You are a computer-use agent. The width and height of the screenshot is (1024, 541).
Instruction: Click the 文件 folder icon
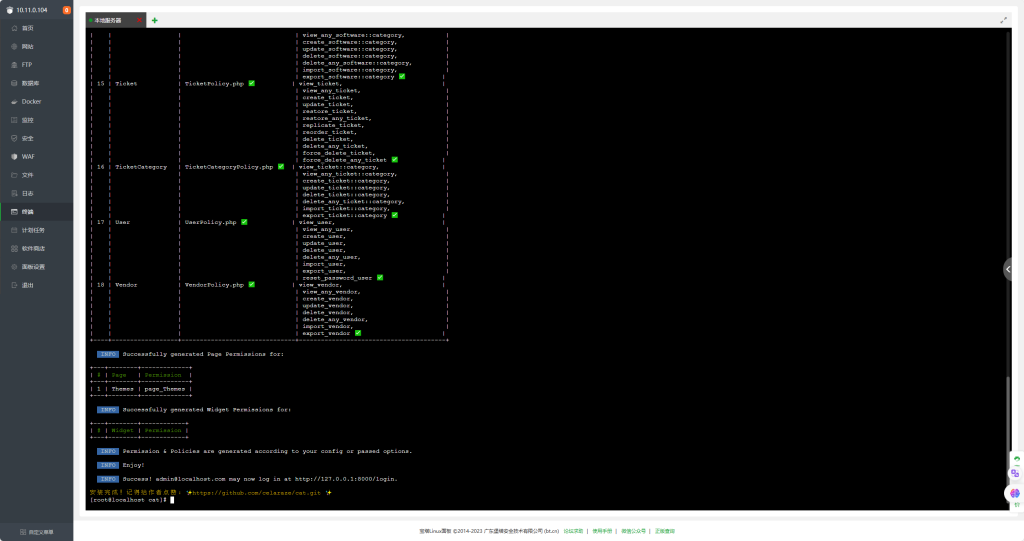(14, 175)
